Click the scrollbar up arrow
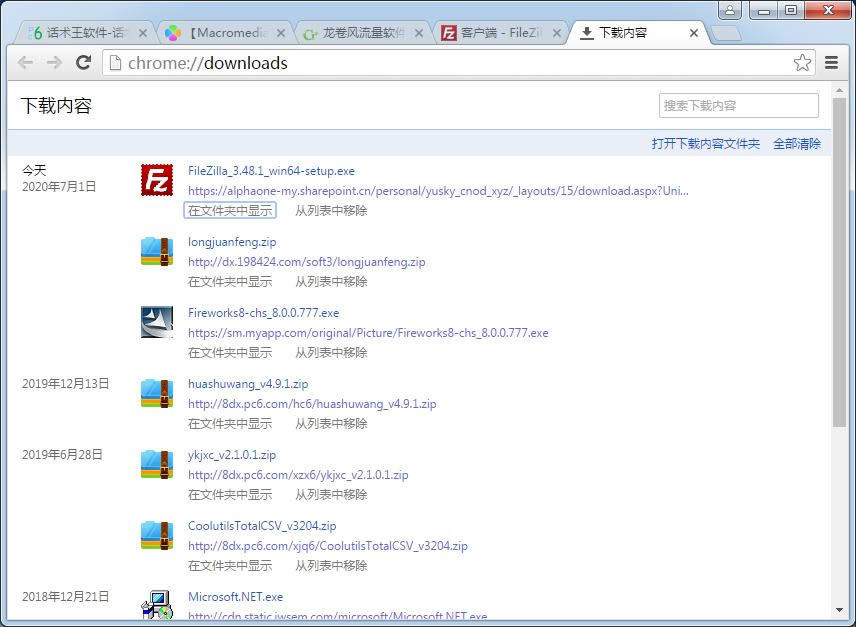Screen dimensions: 856x627 (839, 89)
